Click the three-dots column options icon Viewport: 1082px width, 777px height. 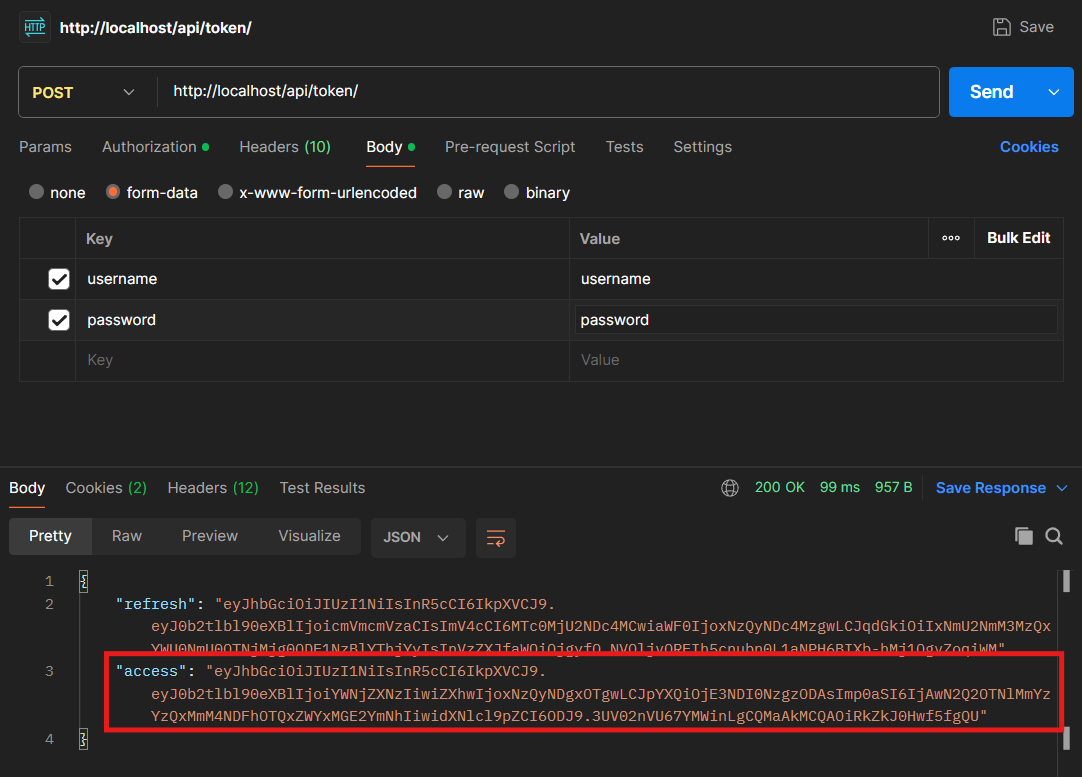coord(951,238)
